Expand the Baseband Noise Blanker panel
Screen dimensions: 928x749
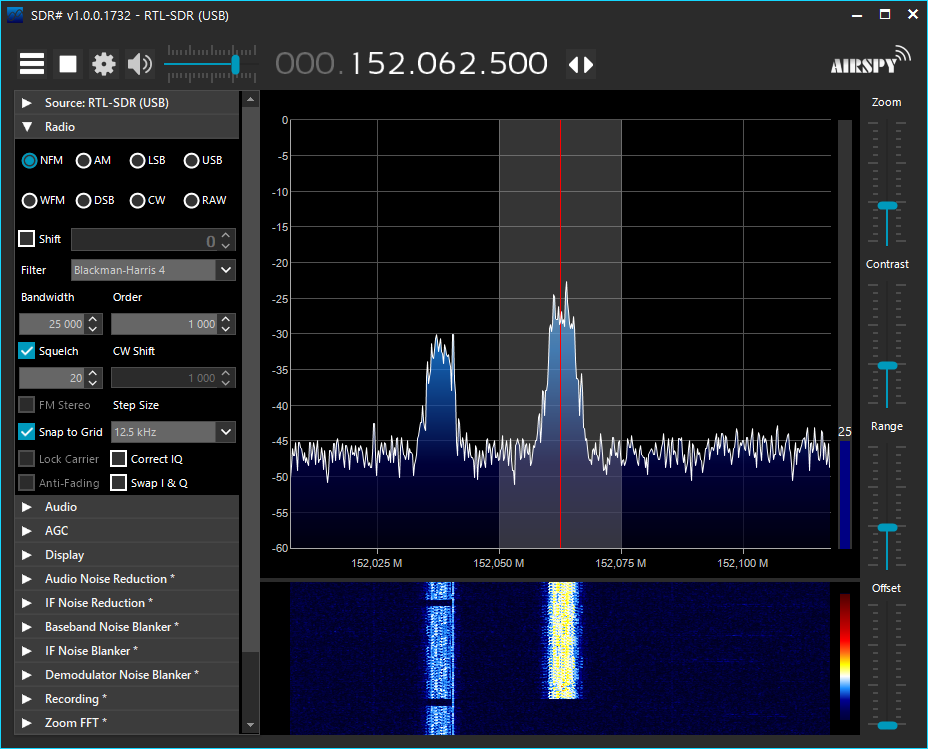(x=127, y=627)
